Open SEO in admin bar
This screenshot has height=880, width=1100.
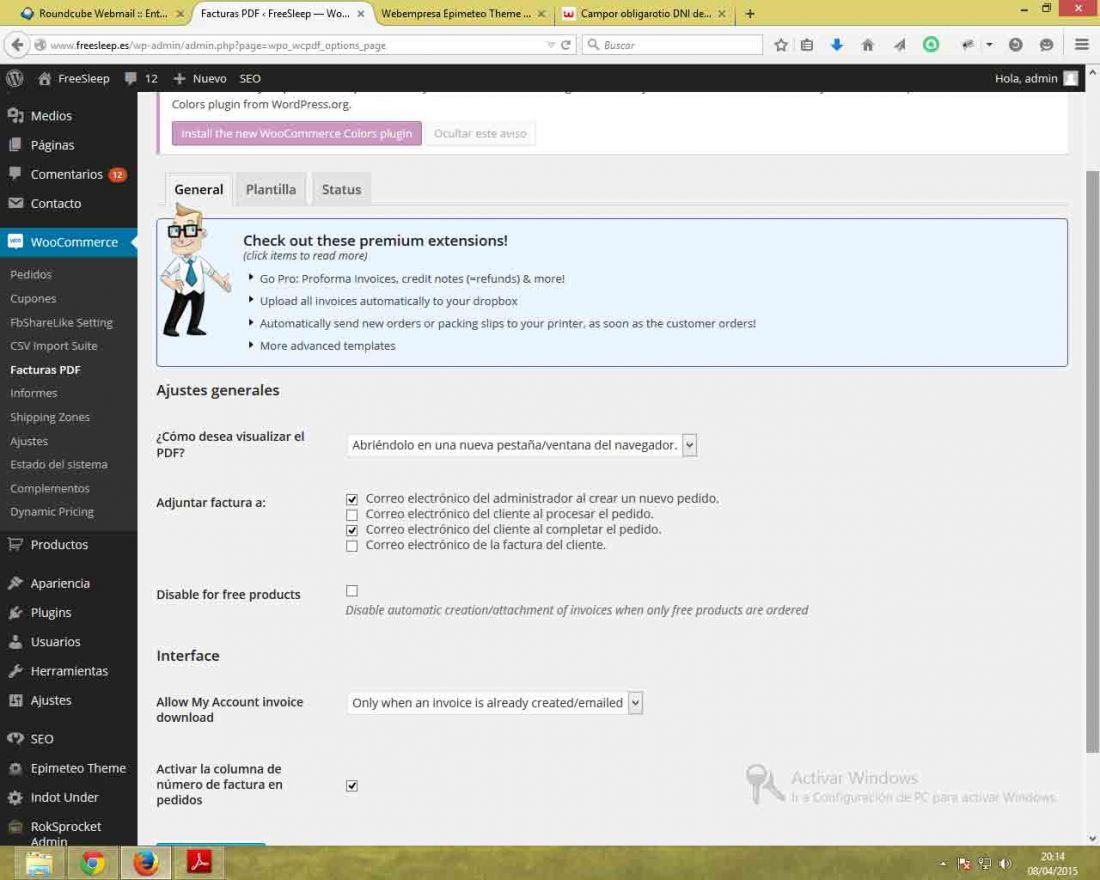[x=250, y=79]
